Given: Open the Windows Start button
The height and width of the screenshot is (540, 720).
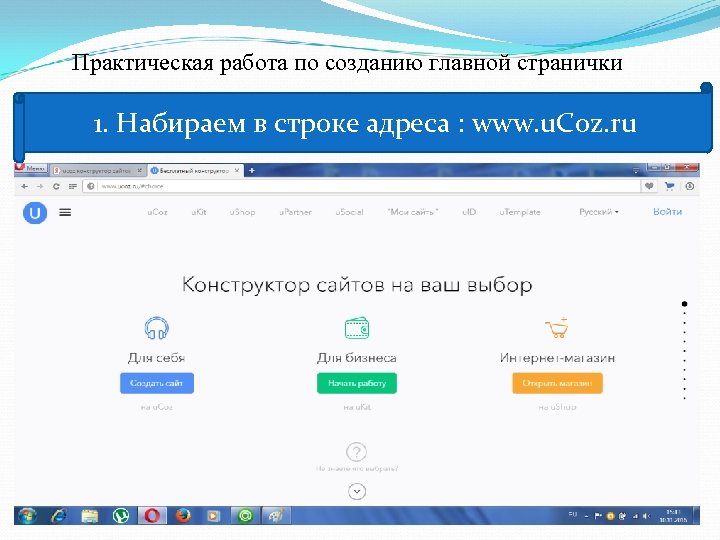Looking at the screenshot, I should (x=28, y=516).
